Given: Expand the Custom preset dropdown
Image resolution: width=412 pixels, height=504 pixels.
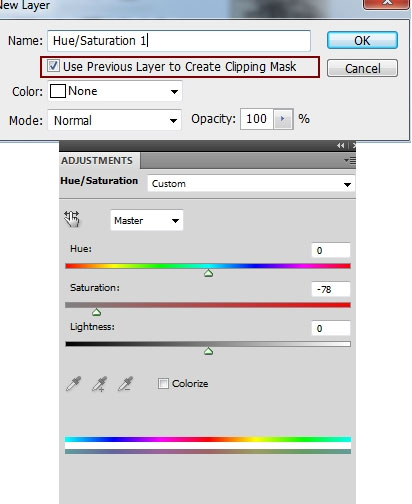Looking at the screenshot, I should [x=251, y=184].
